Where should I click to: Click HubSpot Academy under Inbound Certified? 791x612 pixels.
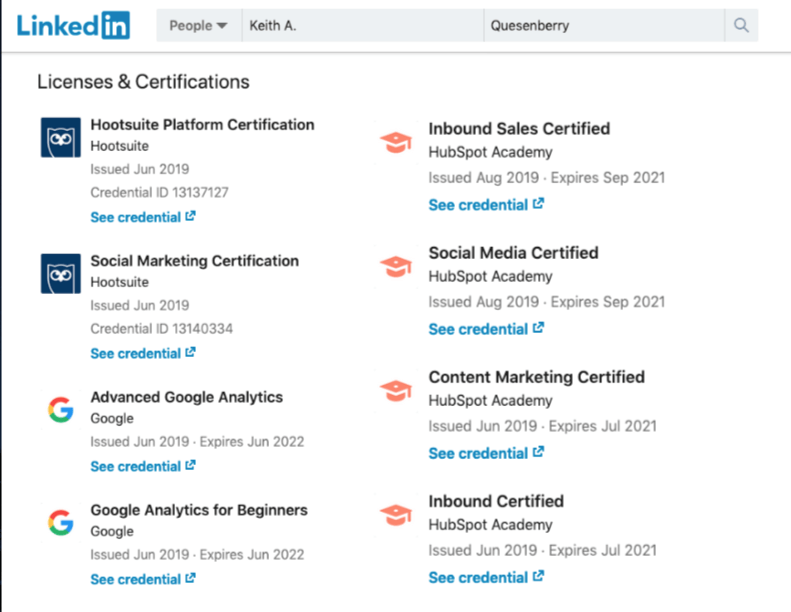490,525
